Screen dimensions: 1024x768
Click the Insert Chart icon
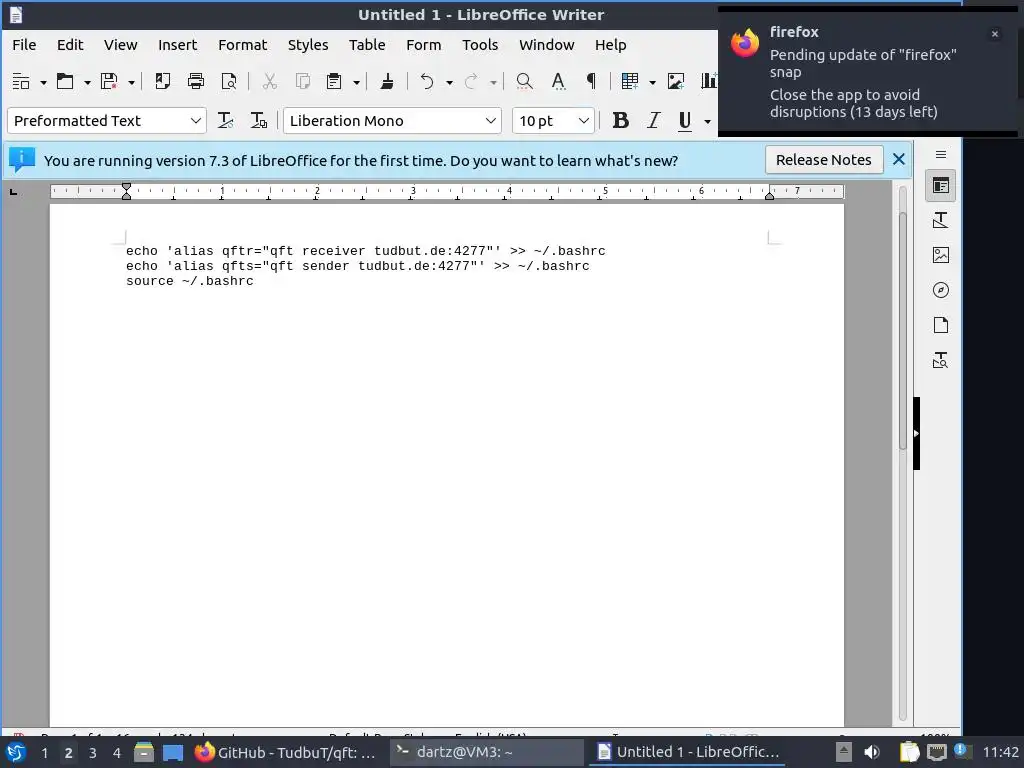point(709,82)
